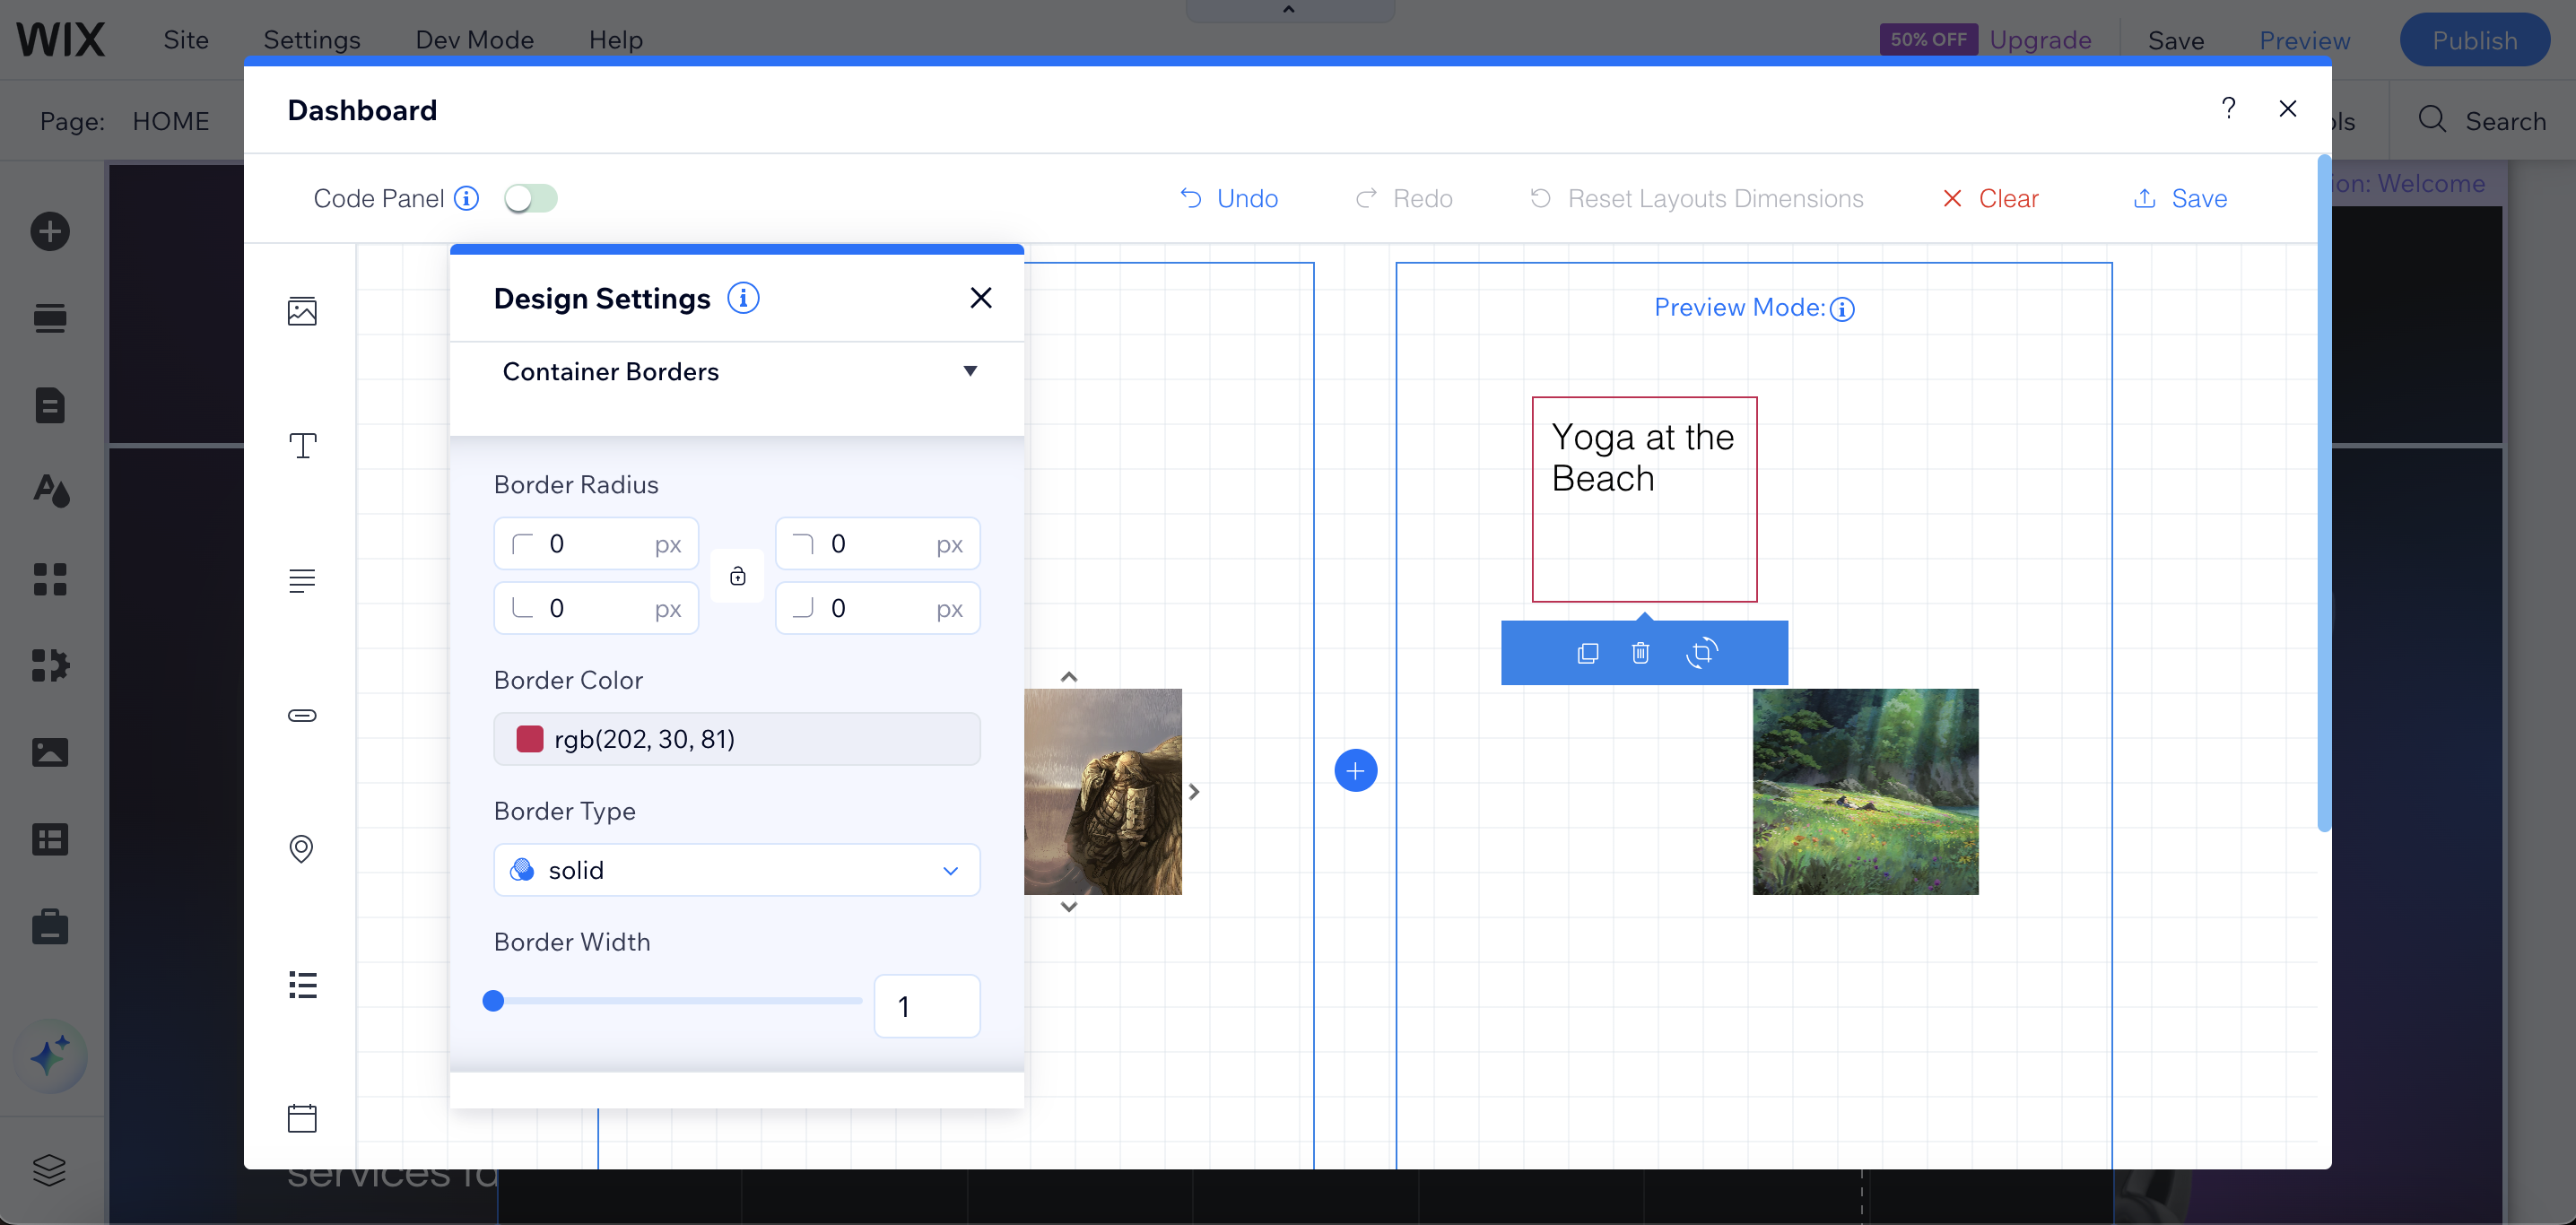2576x1225 pixels.
Task: Open the Dev Mode menu
Action: (475, 40)
